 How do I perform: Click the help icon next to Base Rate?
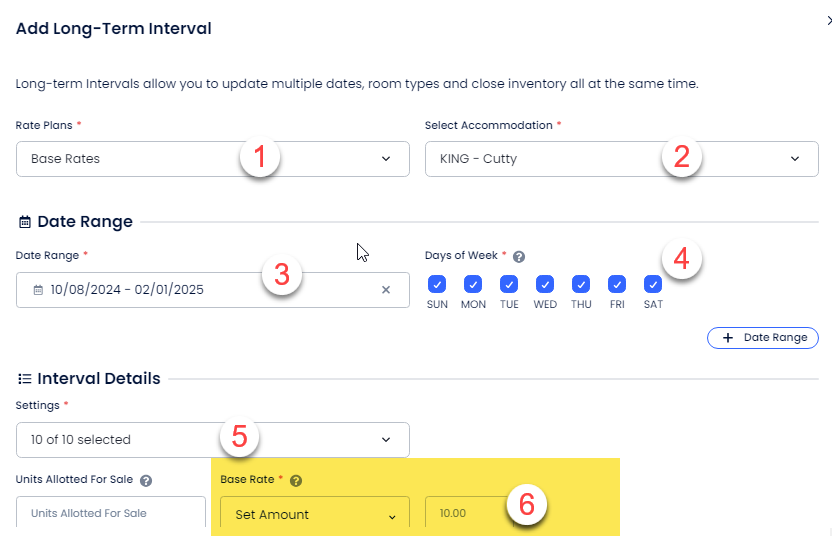click(x=295, y=480)
